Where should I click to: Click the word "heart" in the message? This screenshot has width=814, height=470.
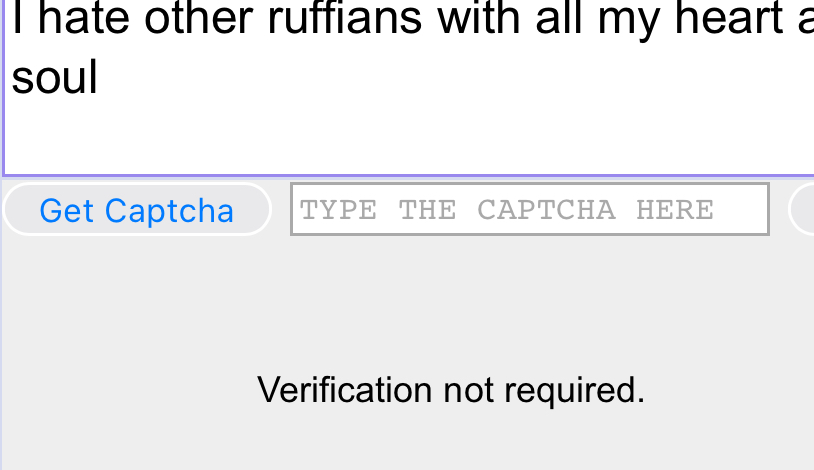tap(728, 18)
